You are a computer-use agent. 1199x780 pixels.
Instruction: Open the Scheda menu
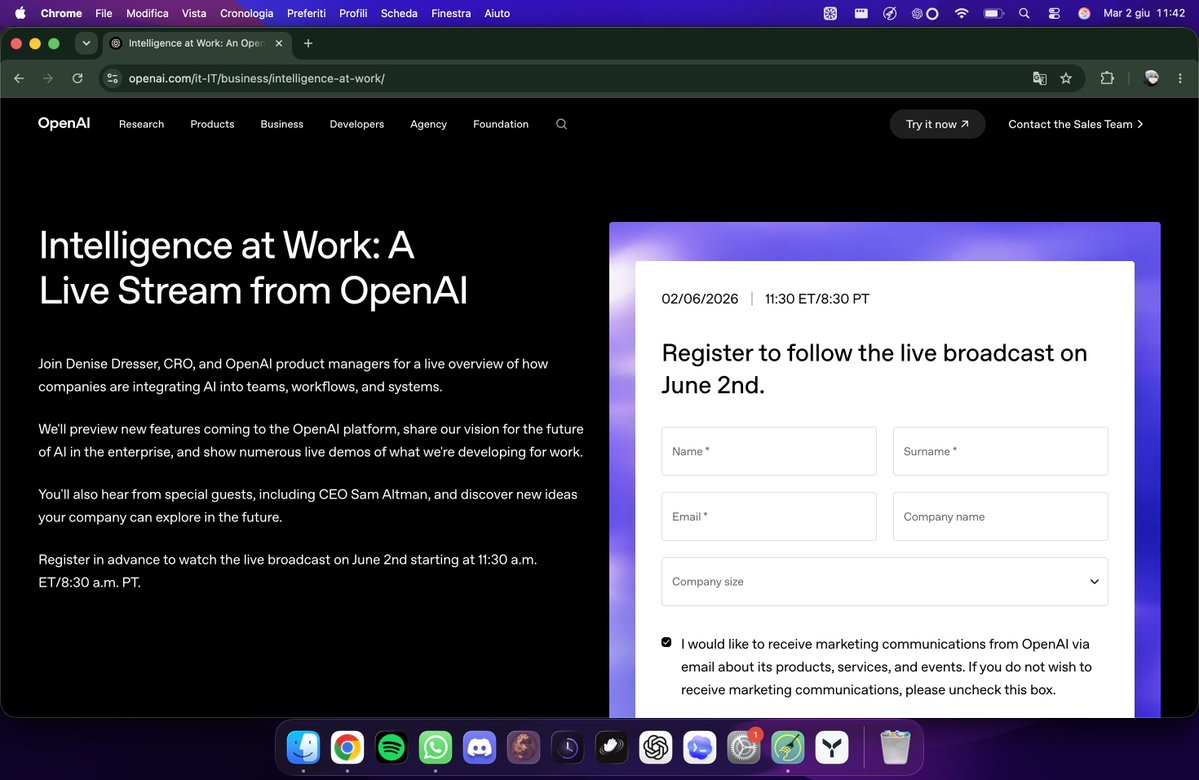pyautogui.click(x=399, y=13)
